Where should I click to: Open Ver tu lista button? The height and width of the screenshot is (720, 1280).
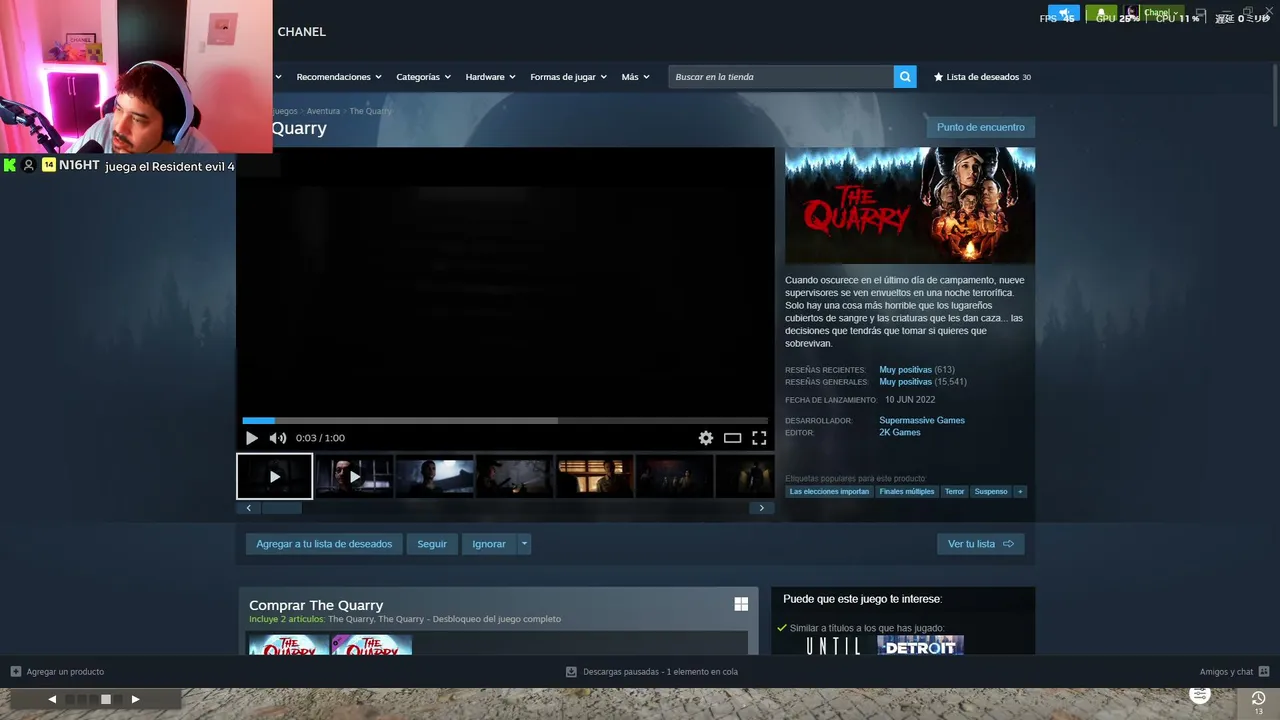point(981,544)
